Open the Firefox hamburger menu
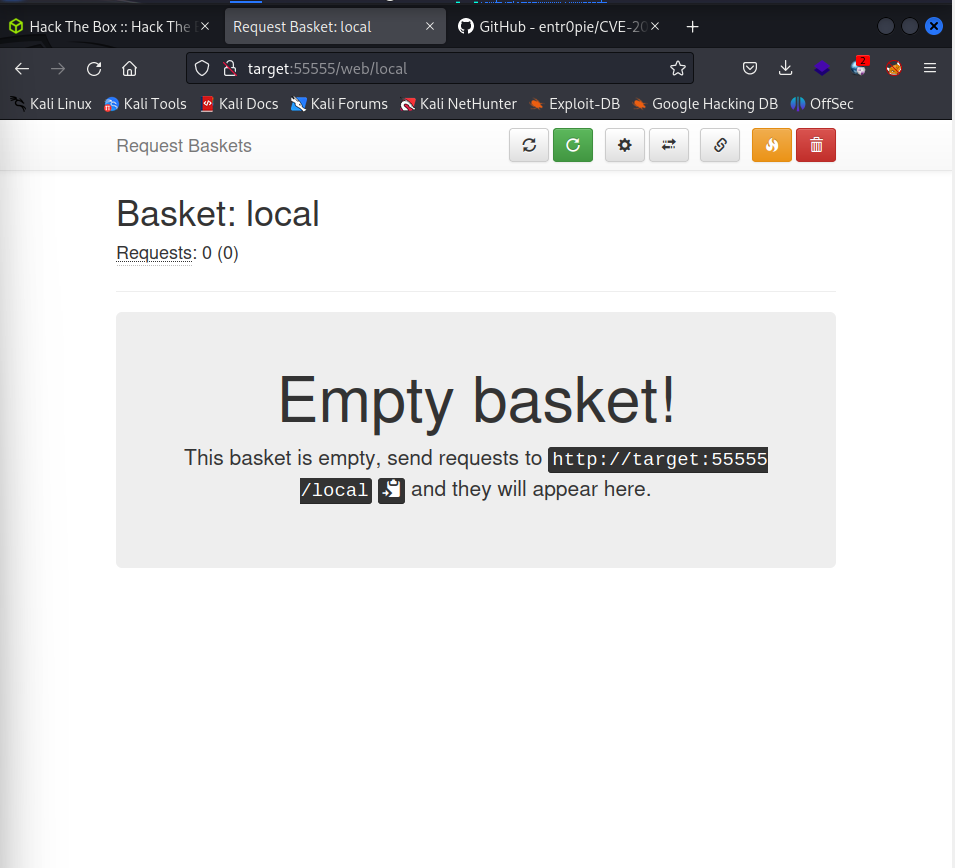Viewport: 955px width, 868px height. [x=929, y=68]
